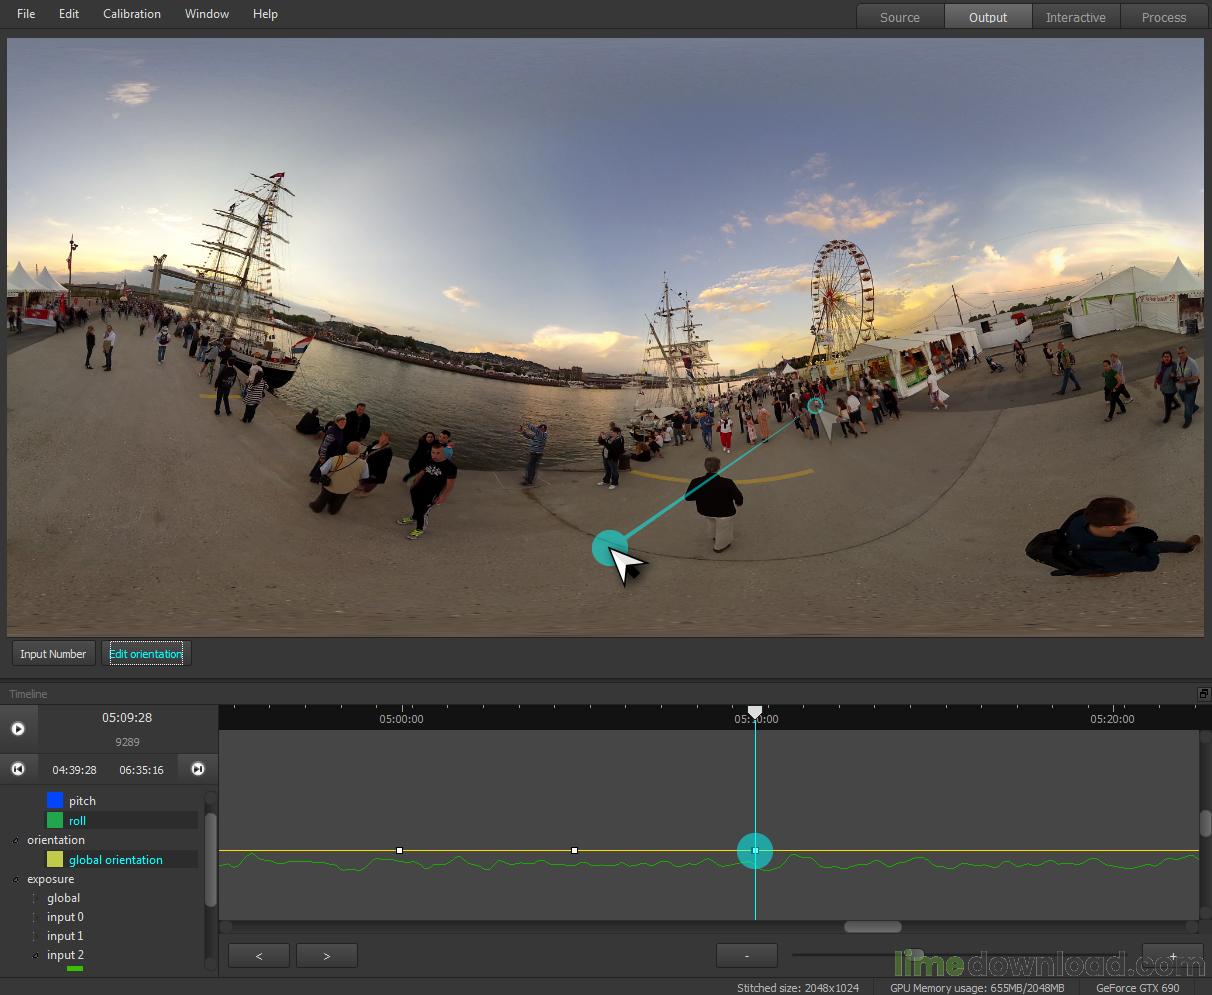Open the Calibration menu
1212x995 pixels.
point(131,14)
